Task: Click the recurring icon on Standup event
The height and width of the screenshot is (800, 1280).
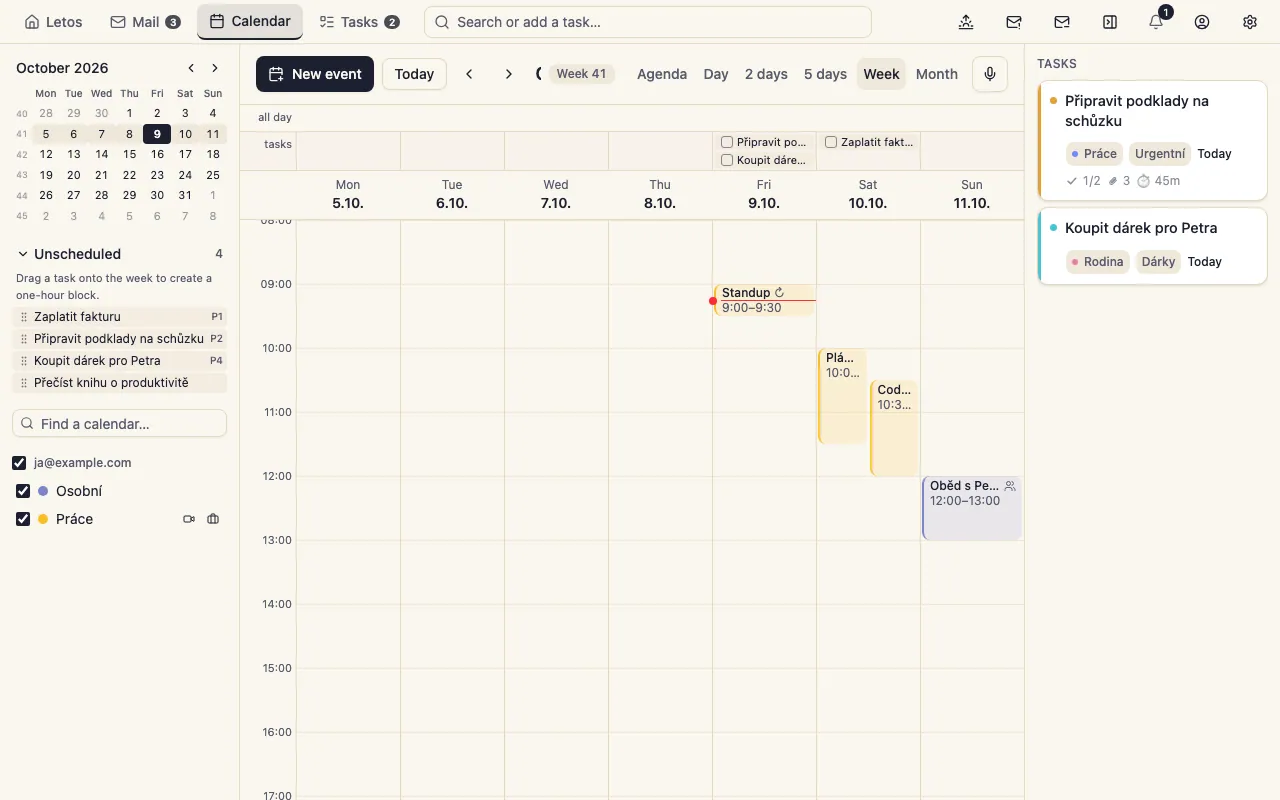Action: click(780, 293)
